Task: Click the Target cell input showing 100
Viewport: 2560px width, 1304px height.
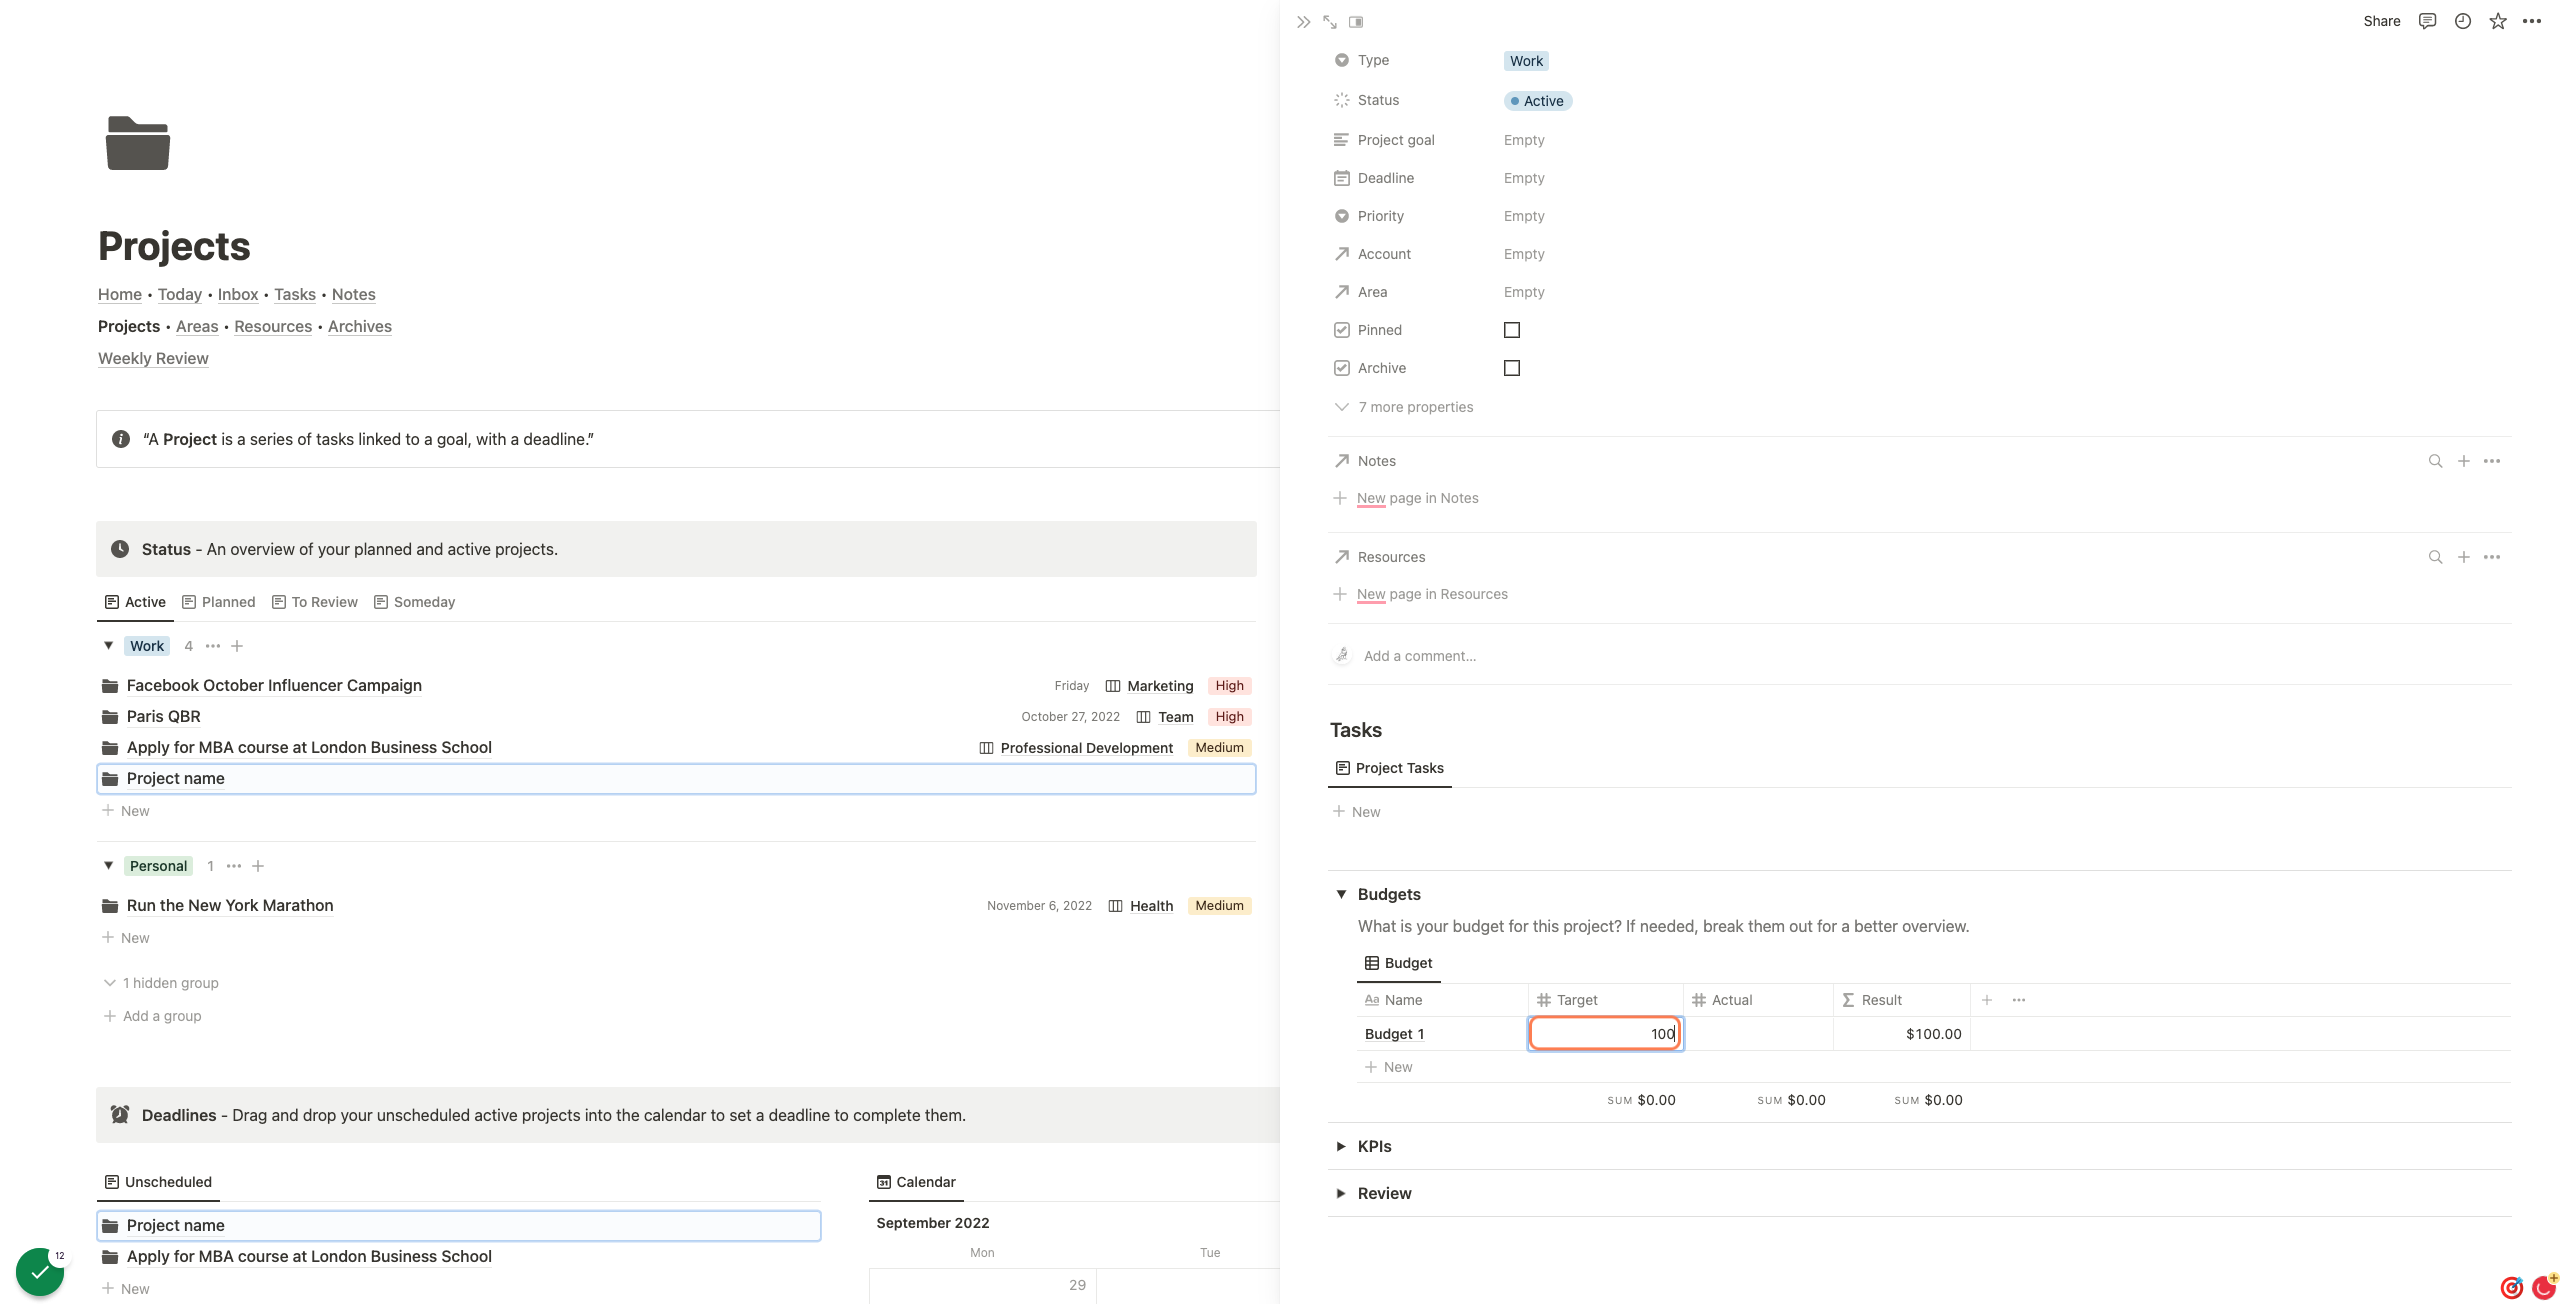Action: 1606,1034
